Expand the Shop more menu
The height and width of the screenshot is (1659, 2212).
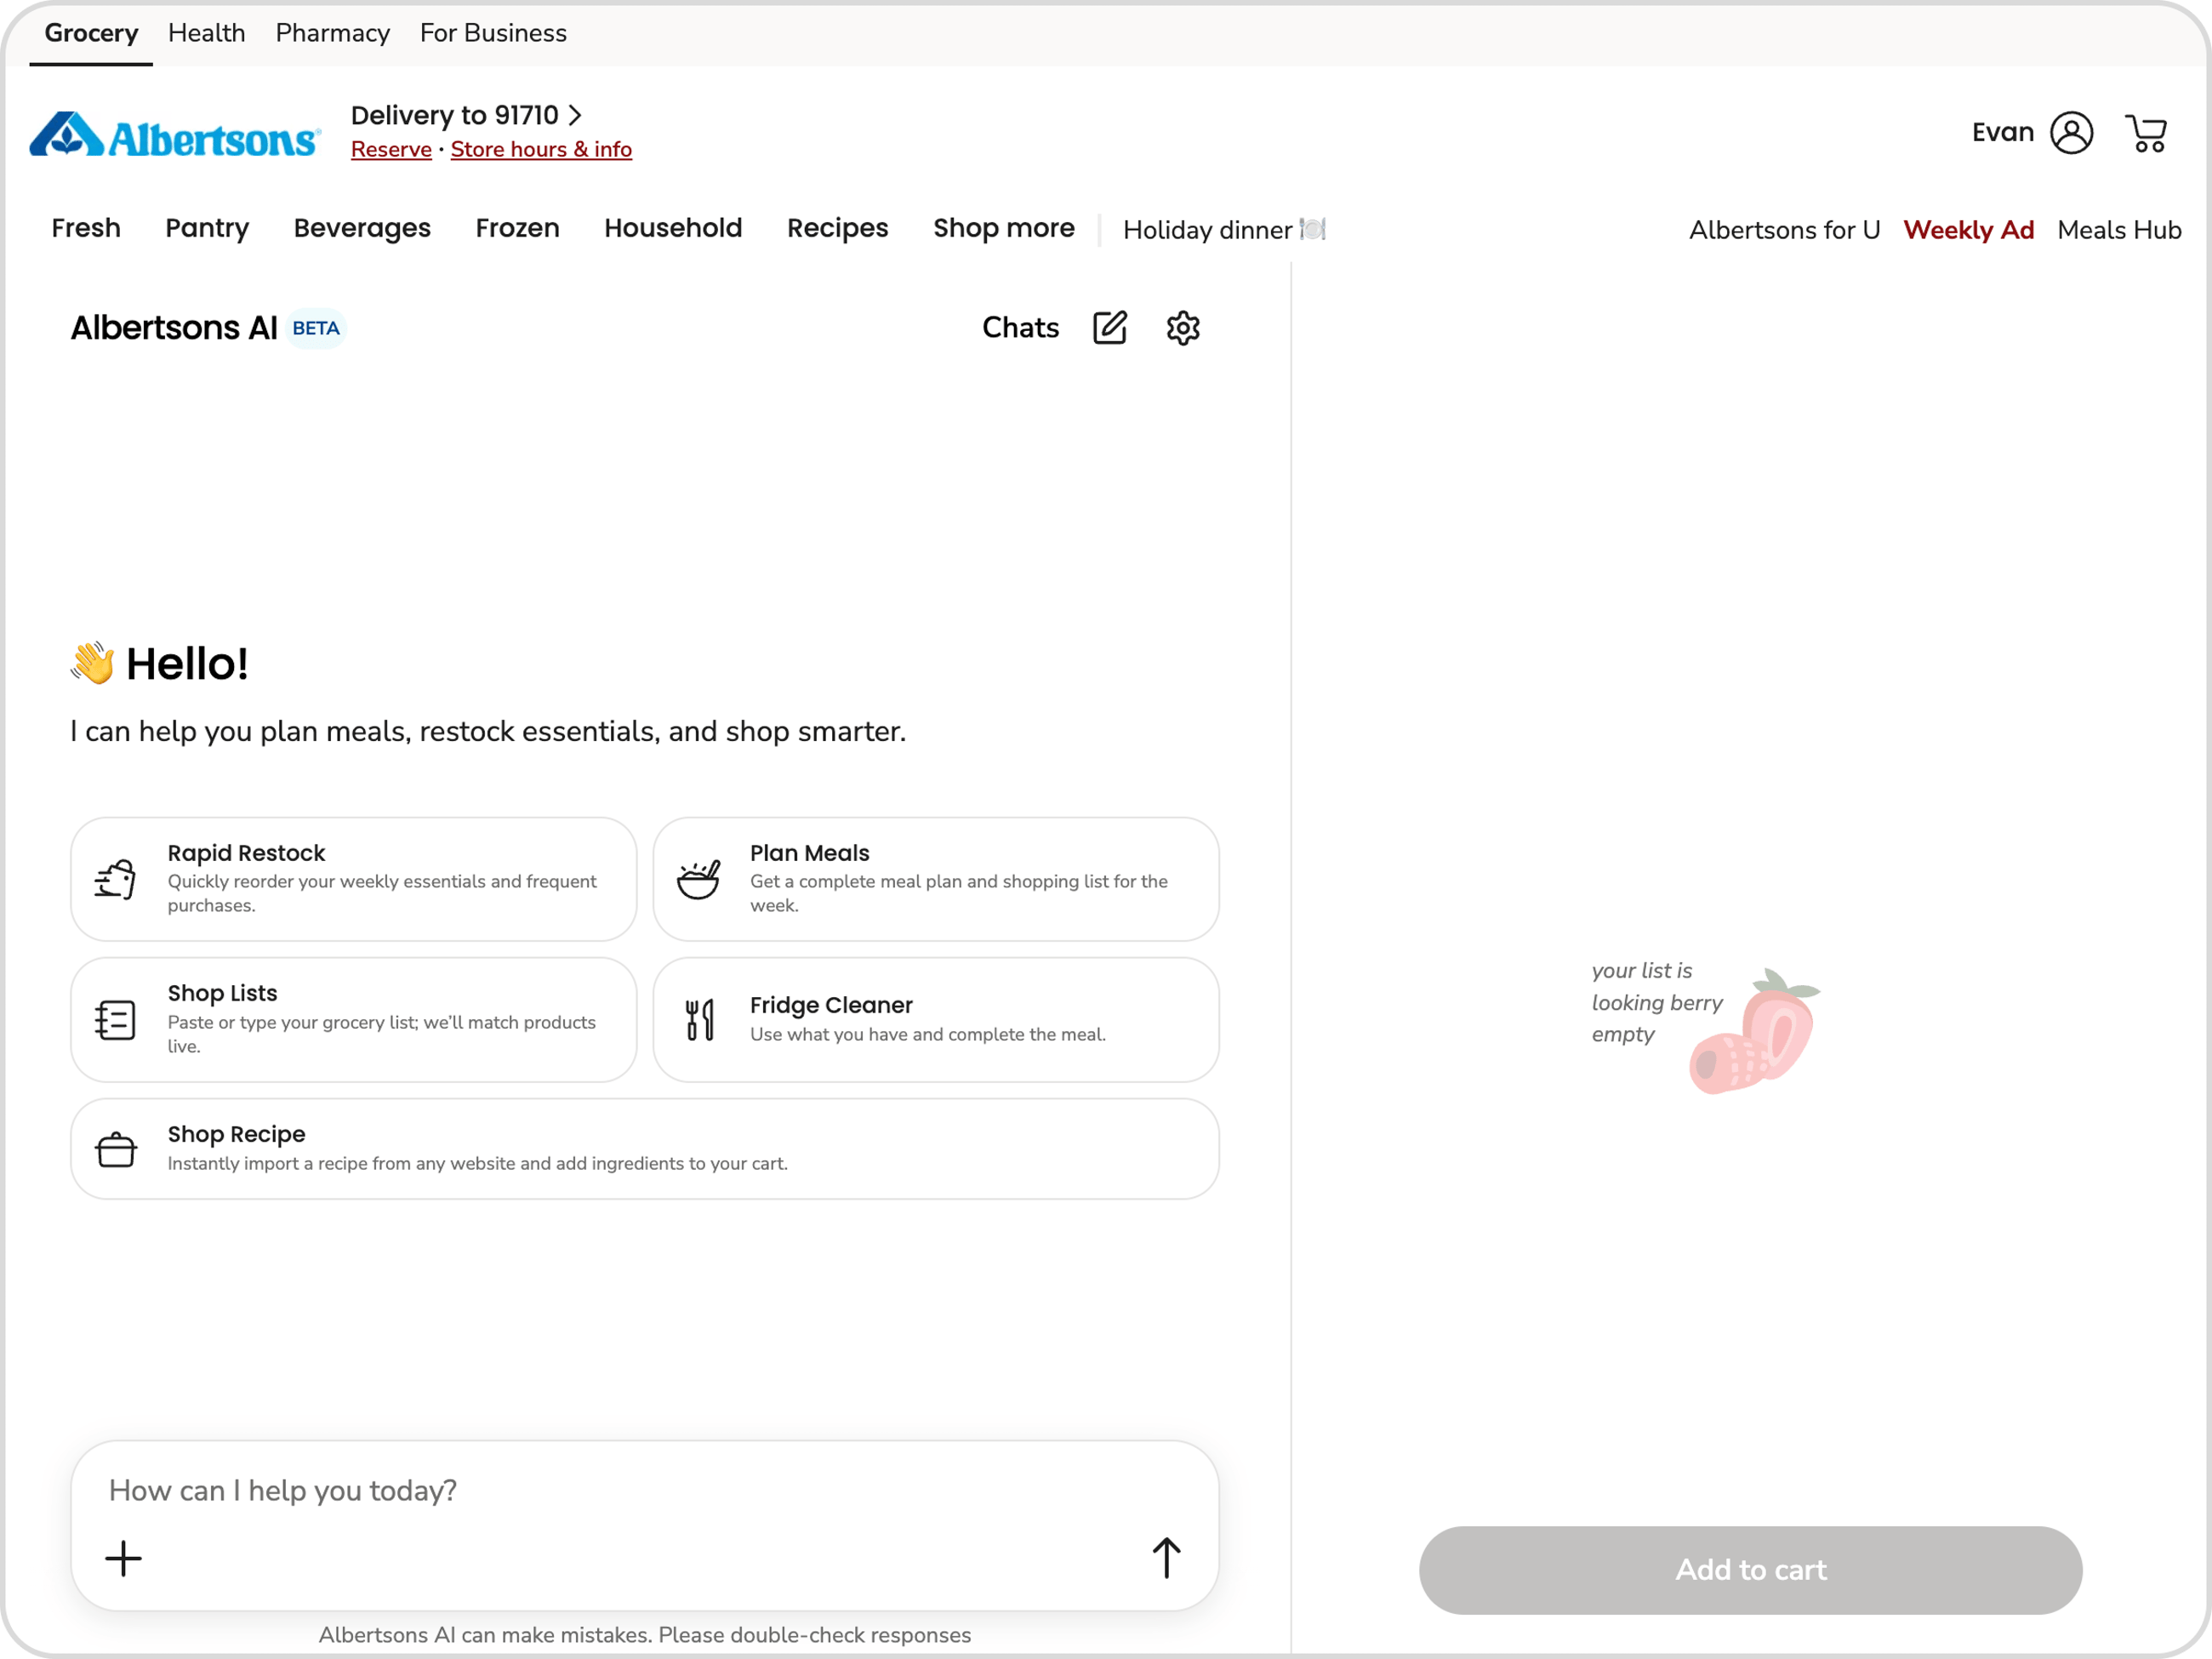[x=1003, y=229]
